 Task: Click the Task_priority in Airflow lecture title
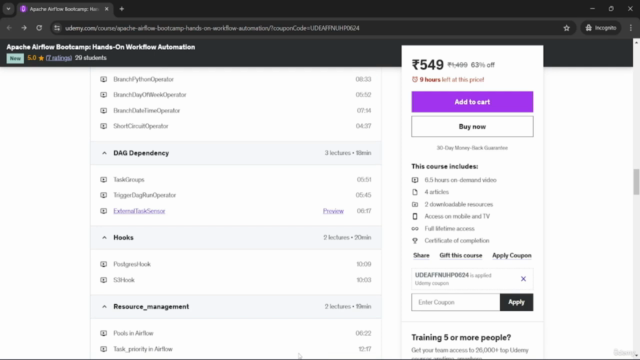(x=143, y=349)
